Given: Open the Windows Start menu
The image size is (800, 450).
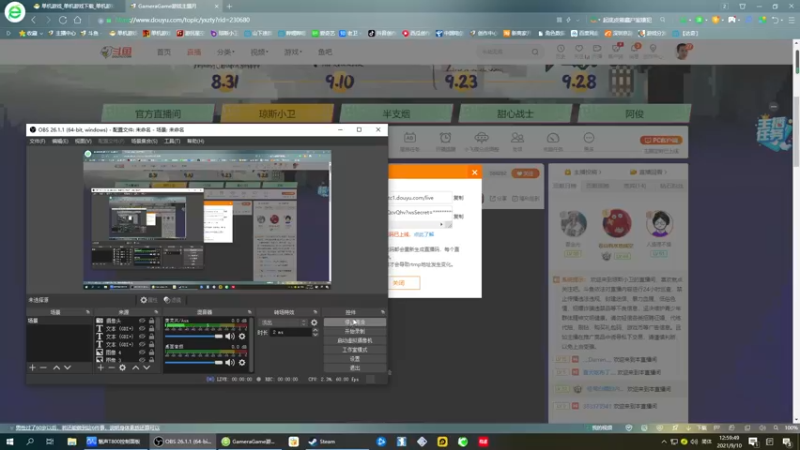Looking at the screenshot, I should [x=9, y=441].
